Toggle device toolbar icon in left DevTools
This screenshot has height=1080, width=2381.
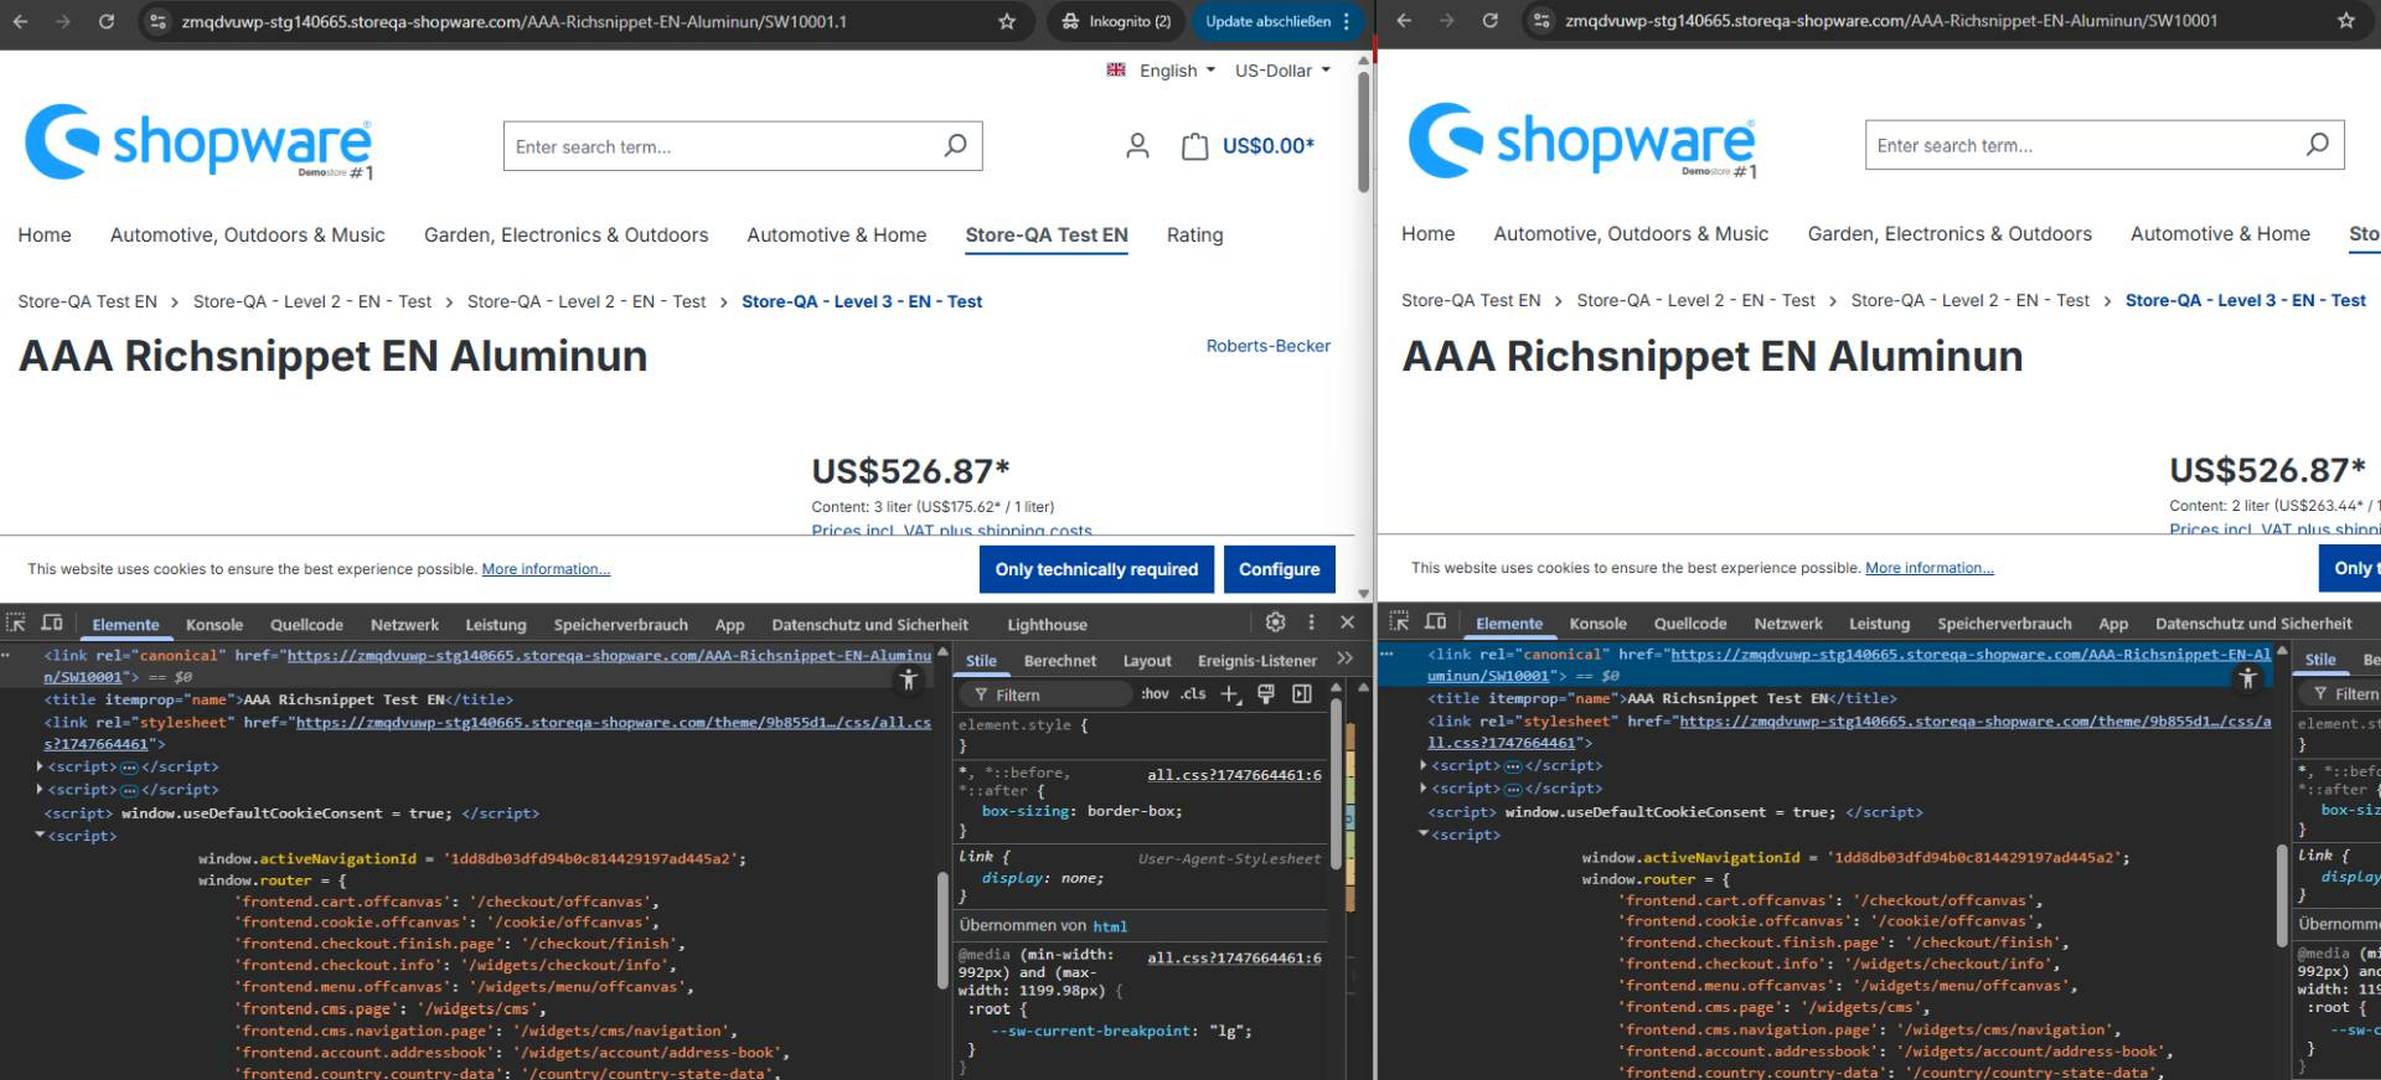click(52, 623)
